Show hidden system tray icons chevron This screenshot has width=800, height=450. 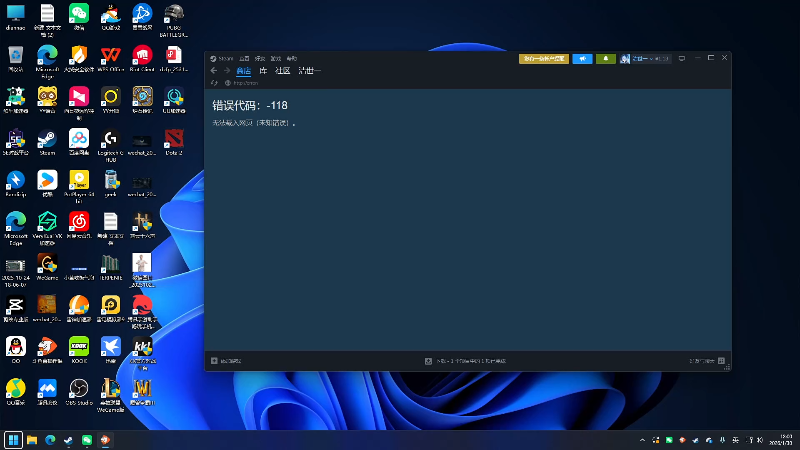[642, 440]
